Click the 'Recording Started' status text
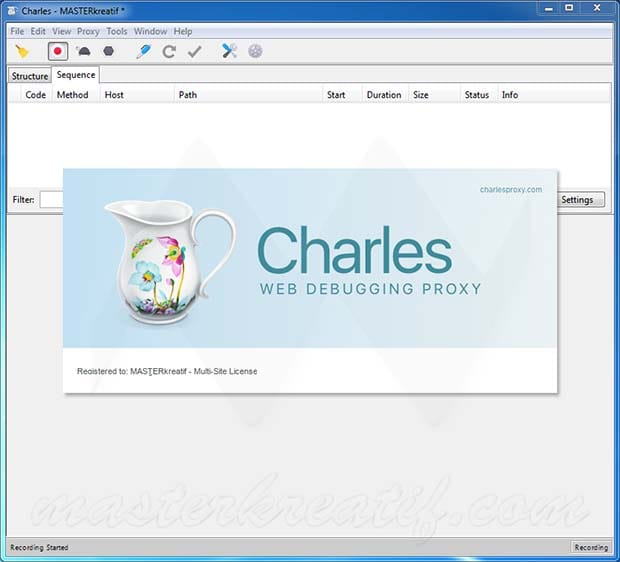Screen dimensions: 620x562 tap(39, 547)
